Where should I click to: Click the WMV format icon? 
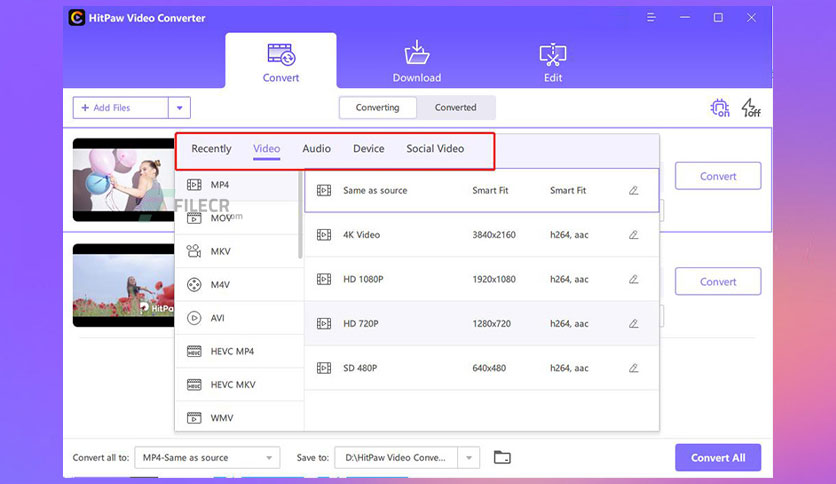pos(194,418)
